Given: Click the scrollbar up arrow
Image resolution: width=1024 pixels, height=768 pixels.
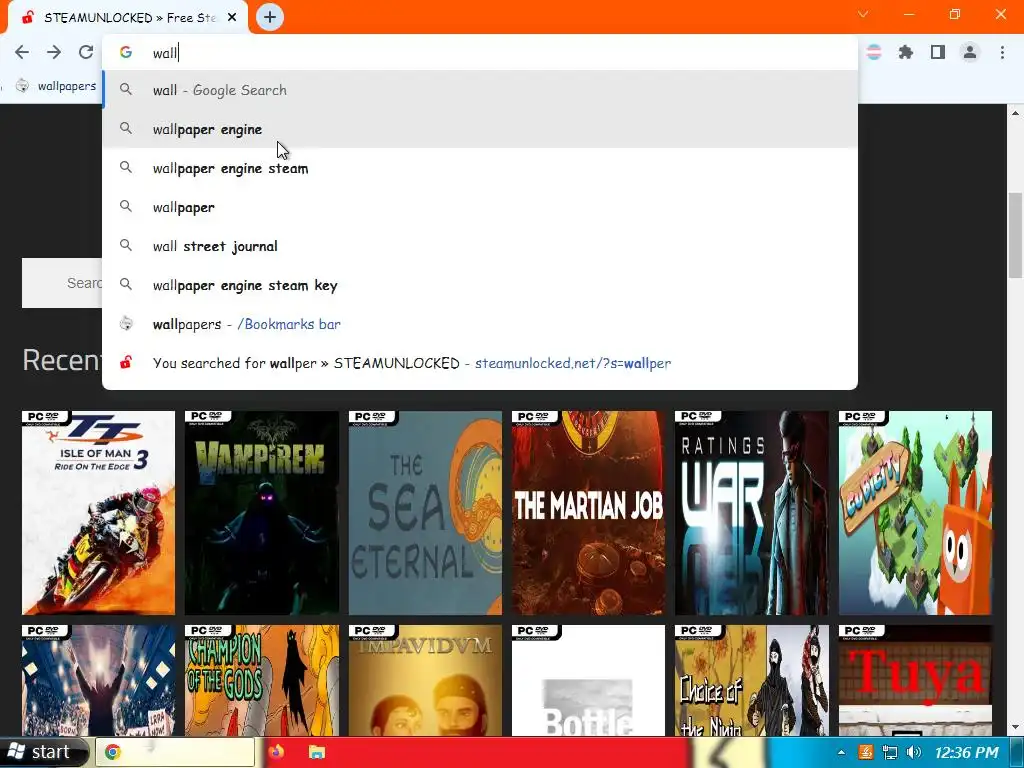Looking at the screenshot, I should [x=1015, y=112].
